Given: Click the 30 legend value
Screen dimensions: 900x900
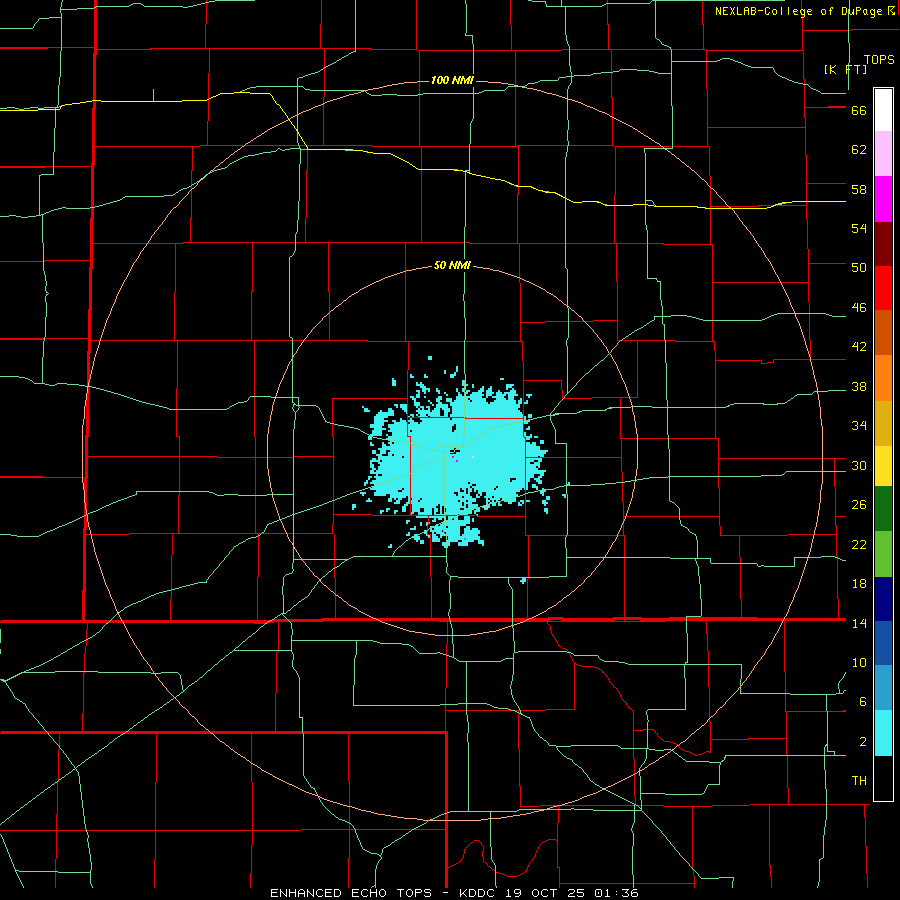Looking at the screenshot, I should pyautogui.click(x=859, y=465).
